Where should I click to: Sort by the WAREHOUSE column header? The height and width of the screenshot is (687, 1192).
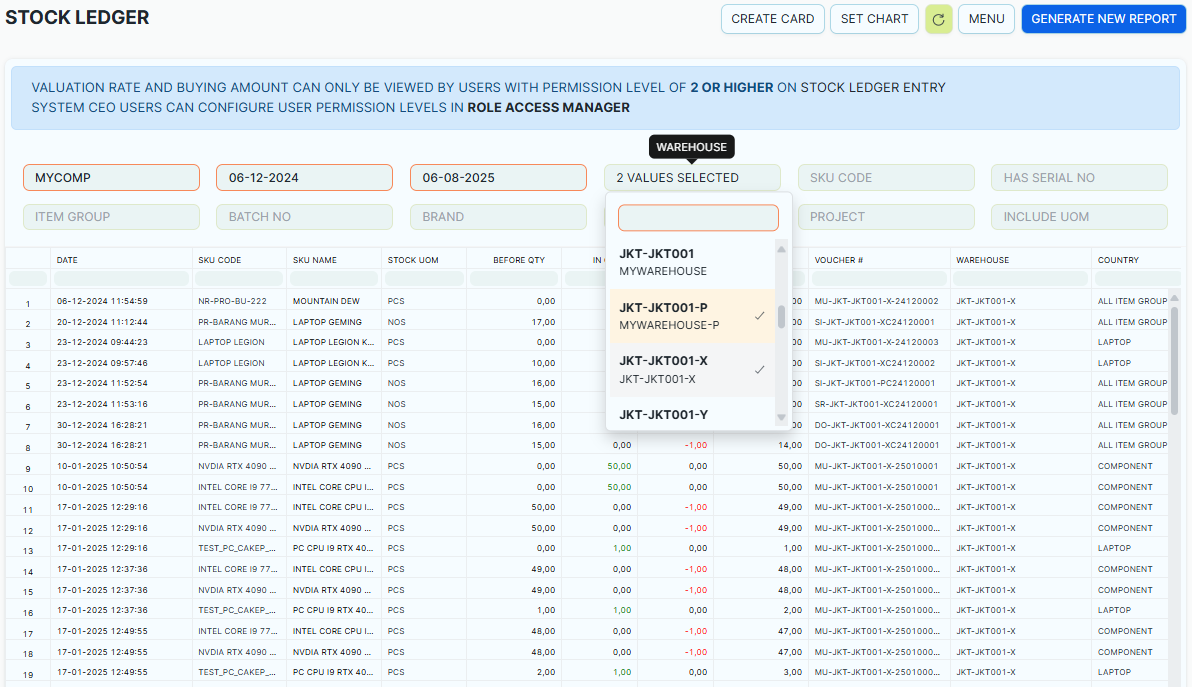click(x=982, y=260)
